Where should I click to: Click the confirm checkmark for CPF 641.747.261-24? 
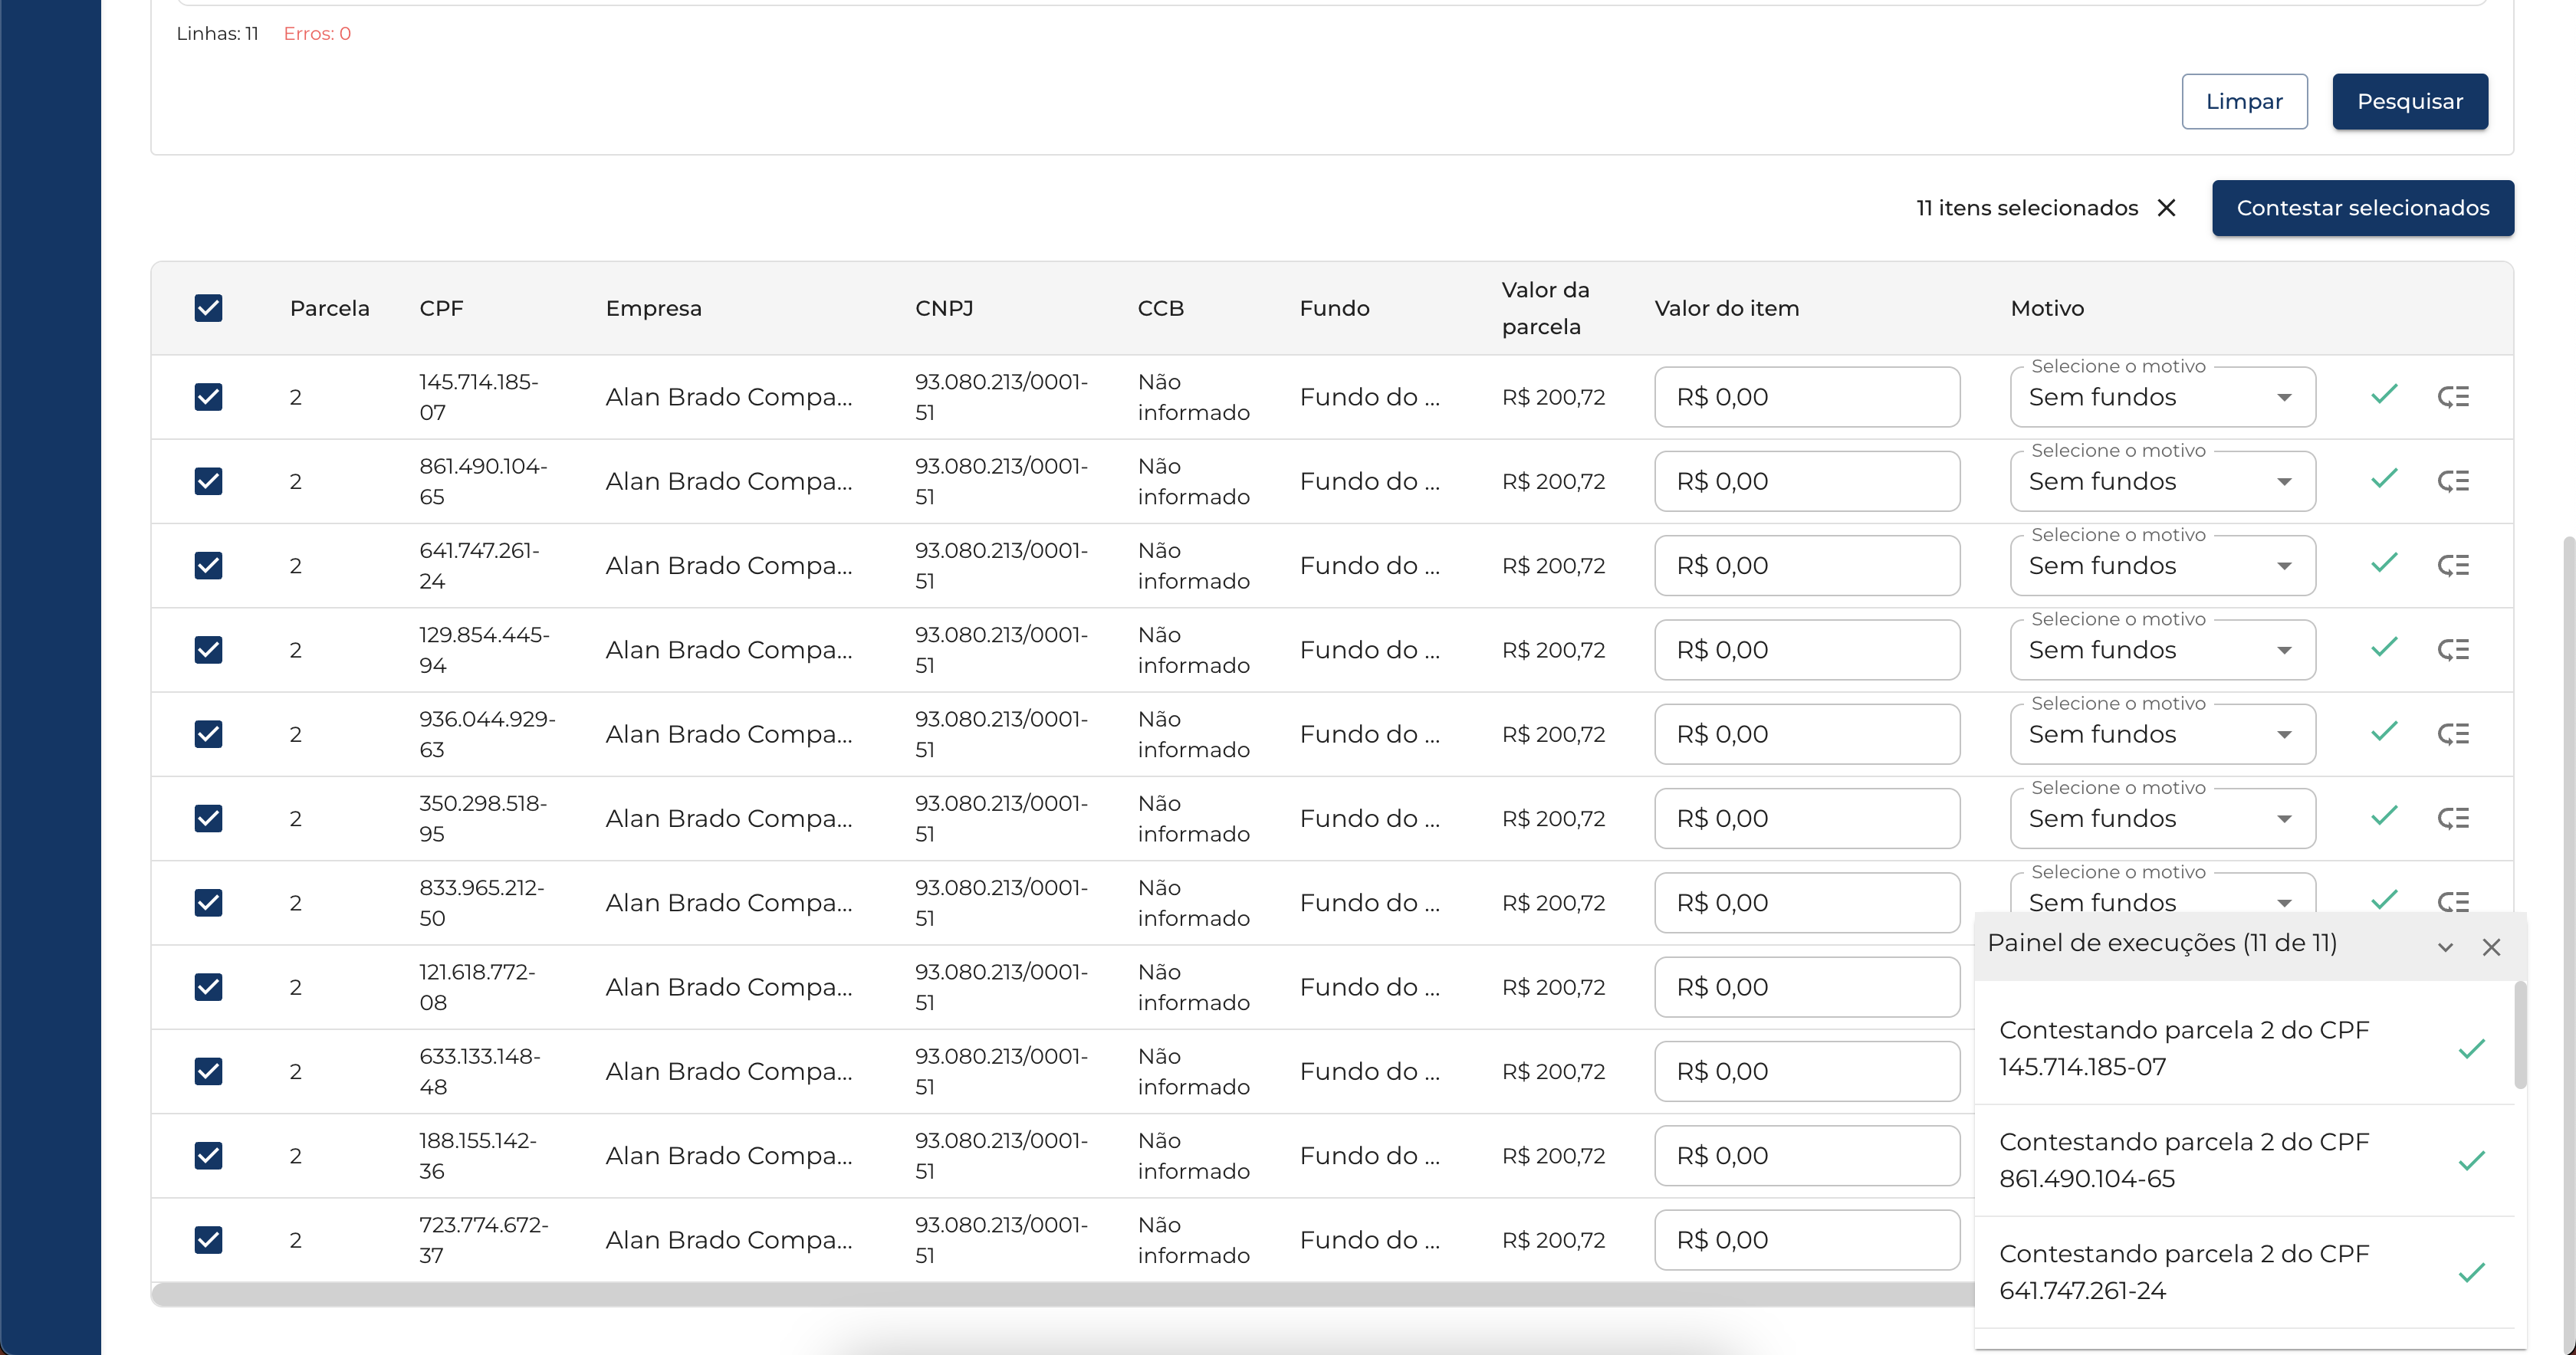(2384, 563)
